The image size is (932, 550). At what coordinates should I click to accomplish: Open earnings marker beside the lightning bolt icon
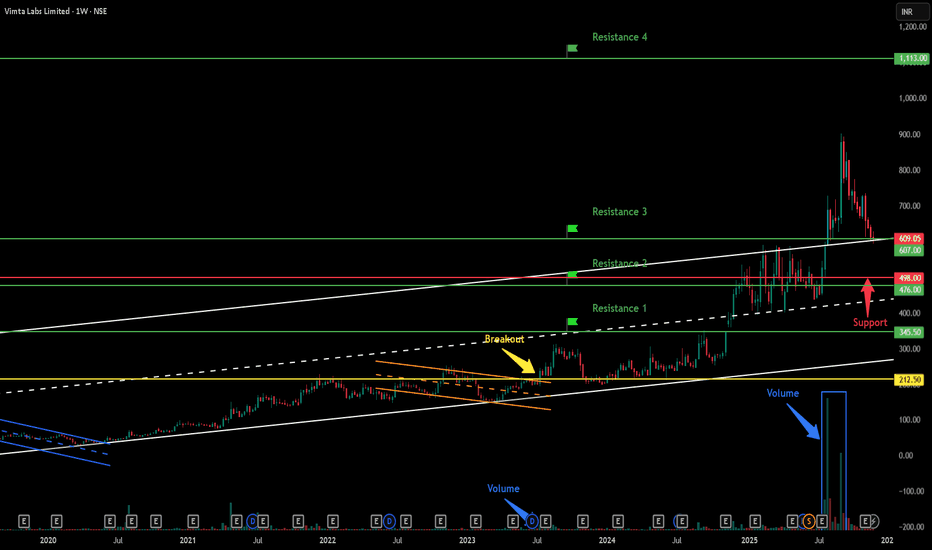(865, 521)
